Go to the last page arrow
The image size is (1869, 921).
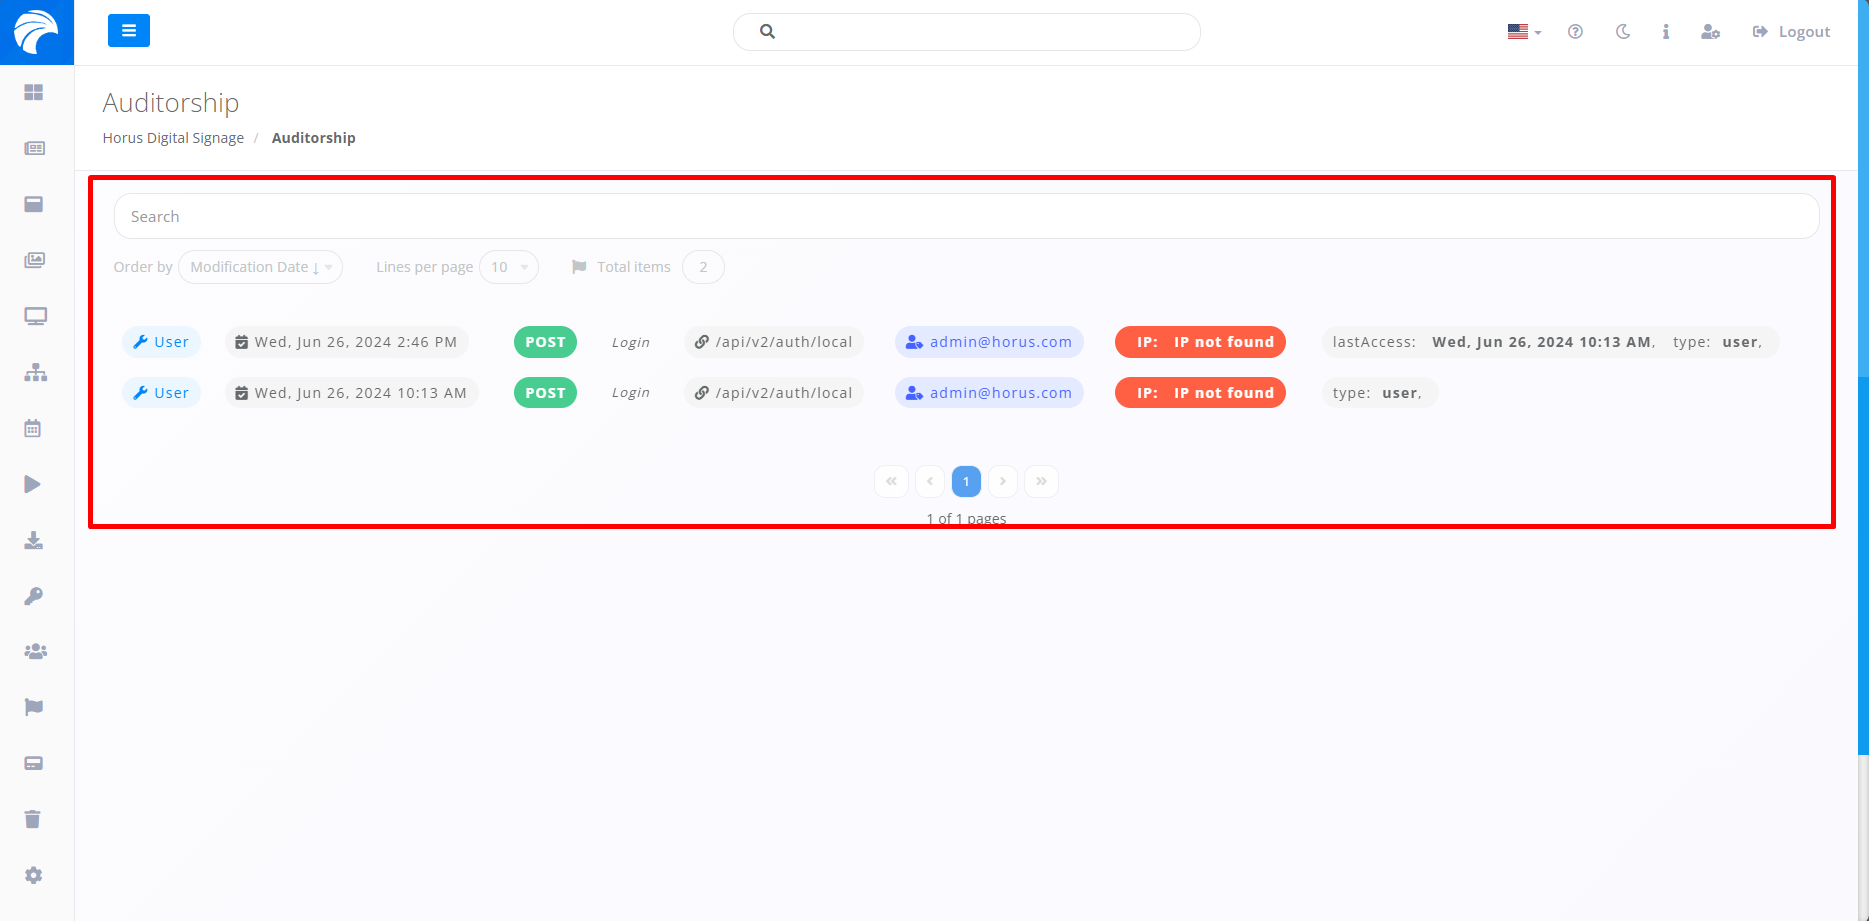pyautogui.click(x=1041, y=481)
